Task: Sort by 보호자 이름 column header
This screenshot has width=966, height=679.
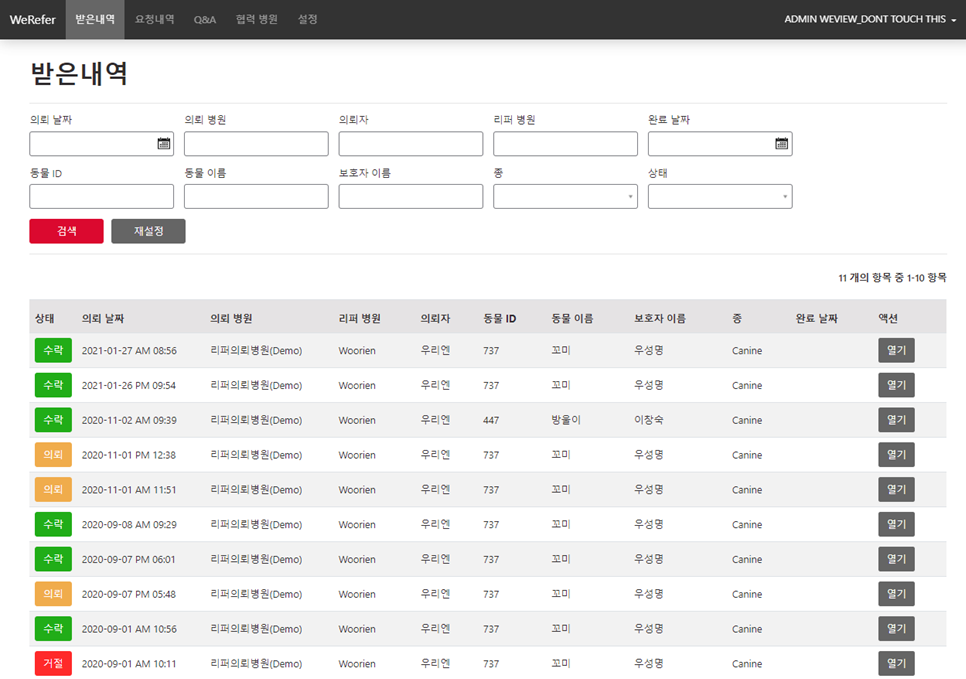Action: pyautogui.click(x=660, y=319)
